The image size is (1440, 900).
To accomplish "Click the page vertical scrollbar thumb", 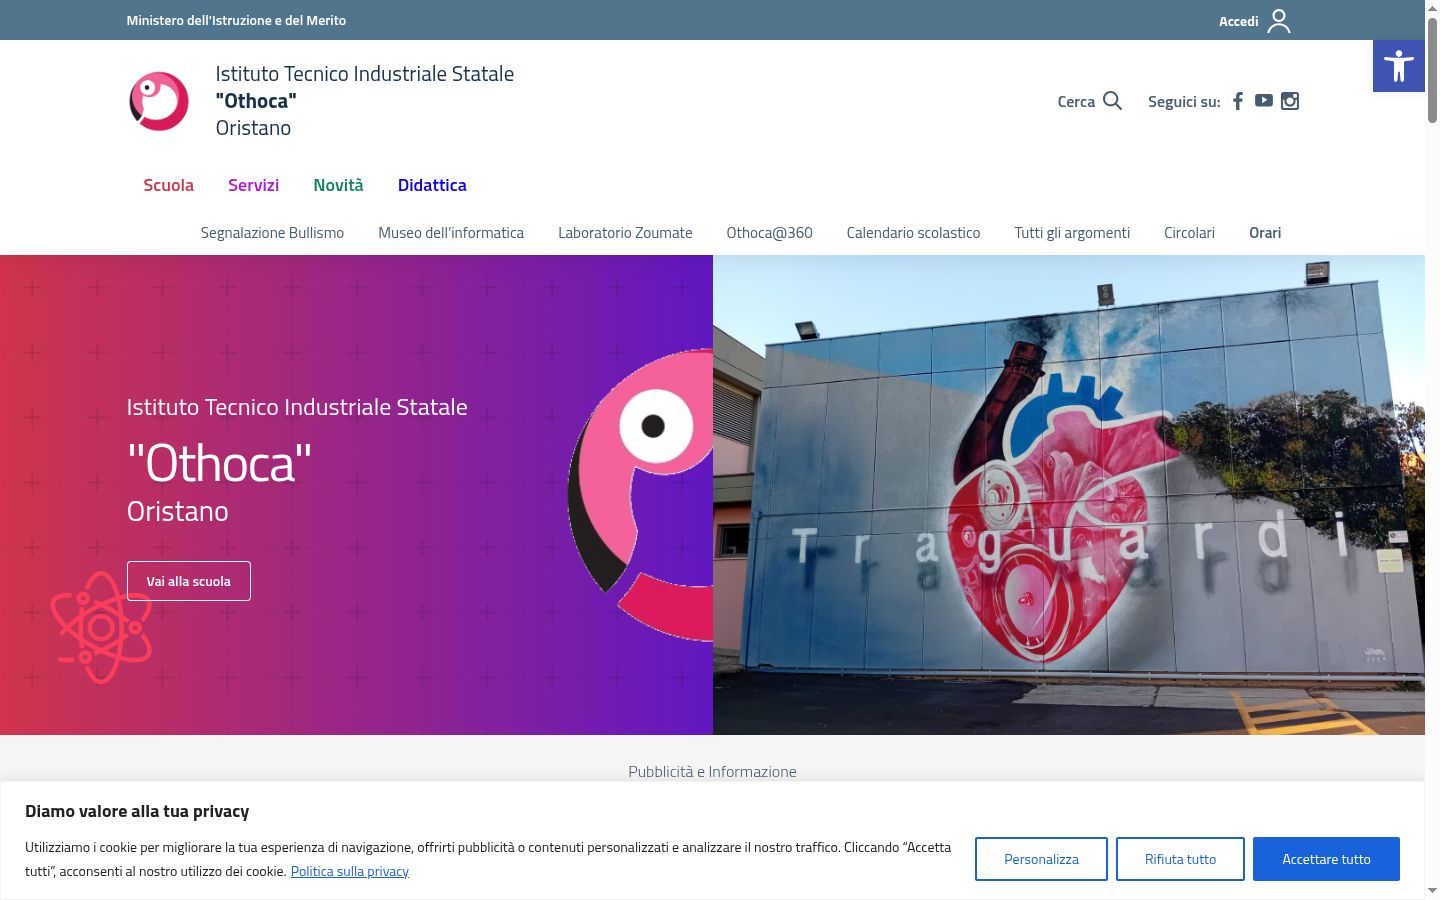I will pos(1433,70).
